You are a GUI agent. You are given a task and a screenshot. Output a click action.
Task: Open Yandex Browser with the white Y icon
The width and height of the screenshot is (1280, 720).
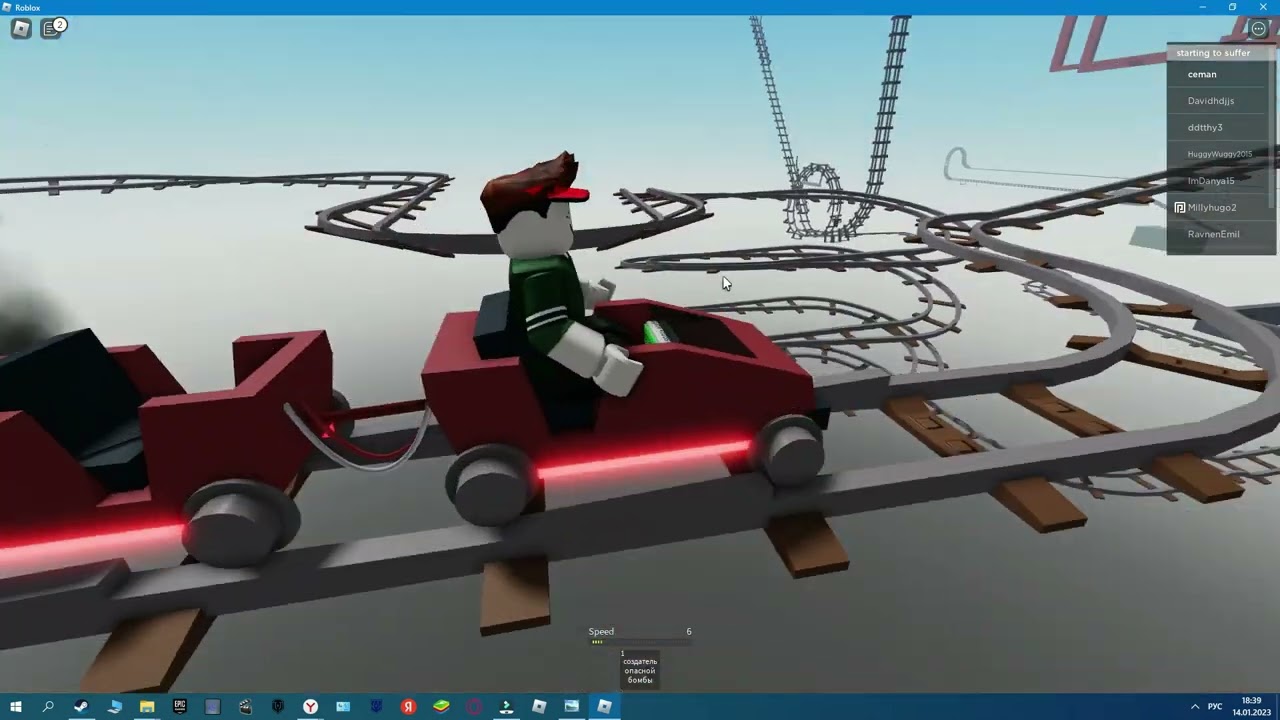[x=311, y=706]
